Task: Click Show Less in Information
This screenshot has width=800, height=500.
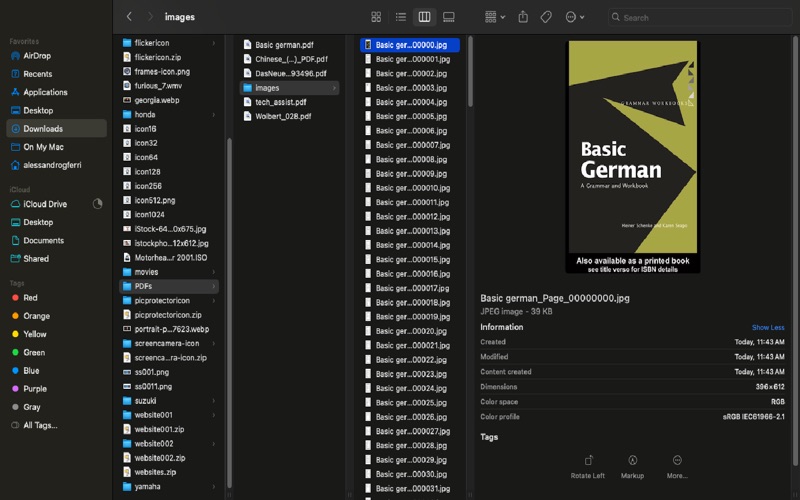Action: click(x=768, y=328)
